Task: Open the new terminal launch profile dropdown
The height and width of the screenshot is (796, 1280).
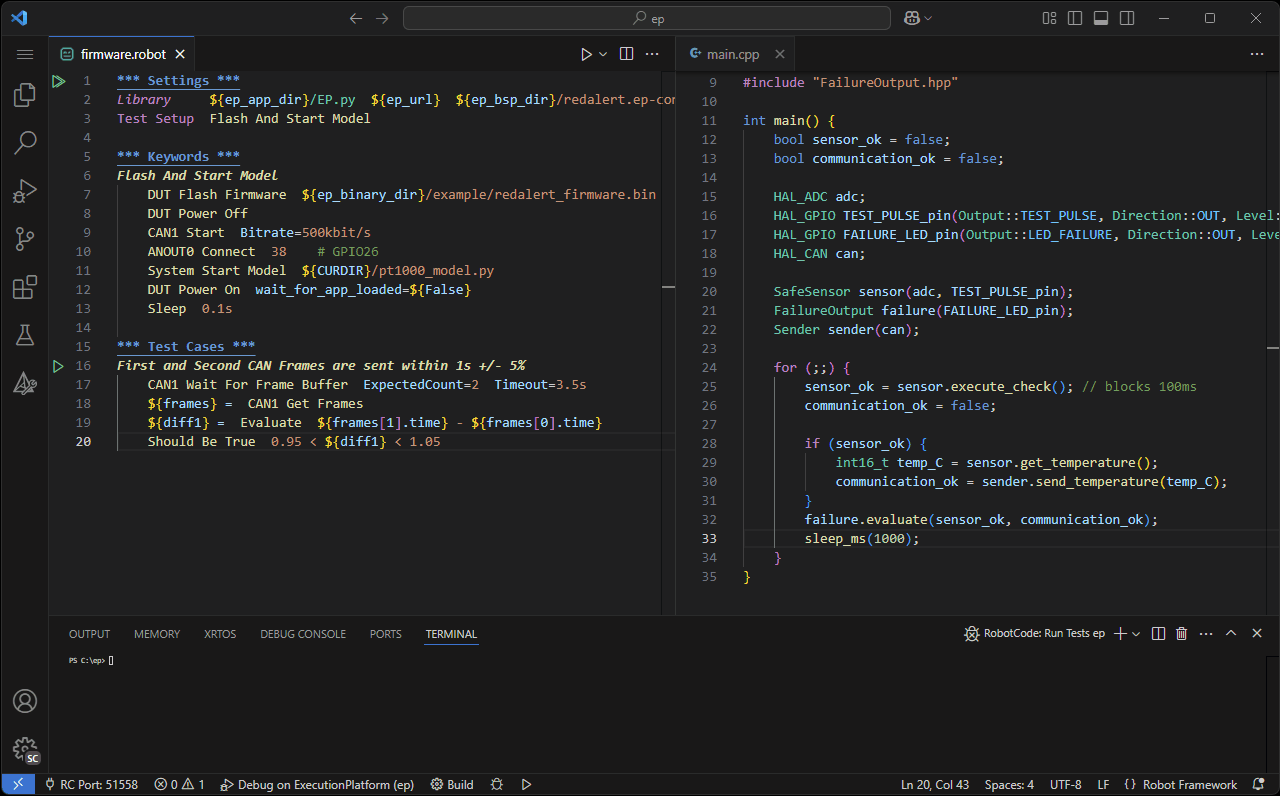Action: click(x=1136, y=634)
